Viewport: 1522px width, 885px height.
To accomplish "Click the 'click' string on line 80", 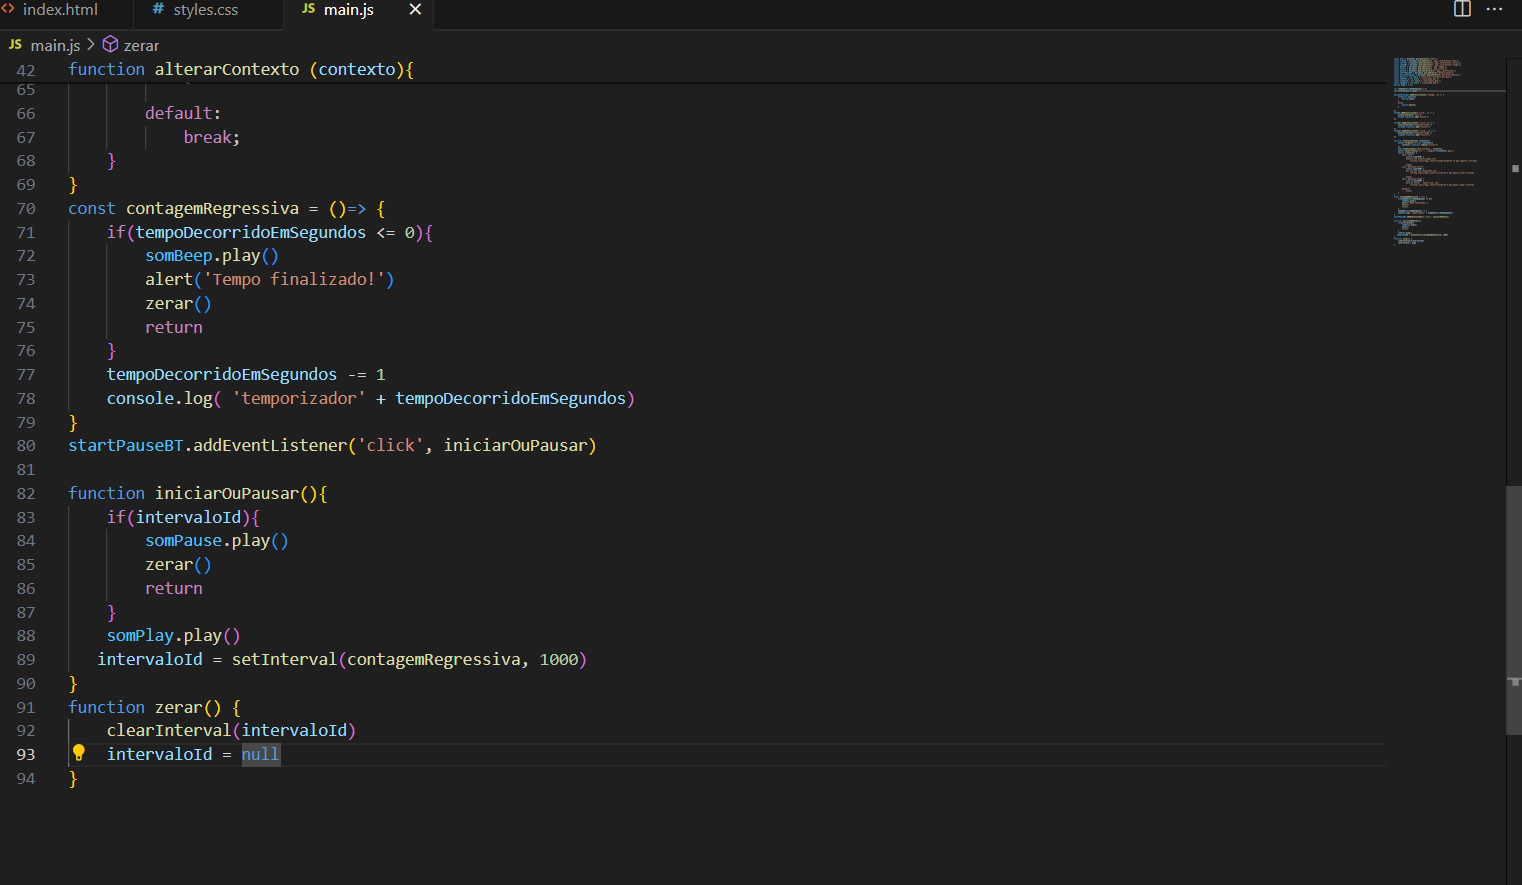I will [390, 445].
